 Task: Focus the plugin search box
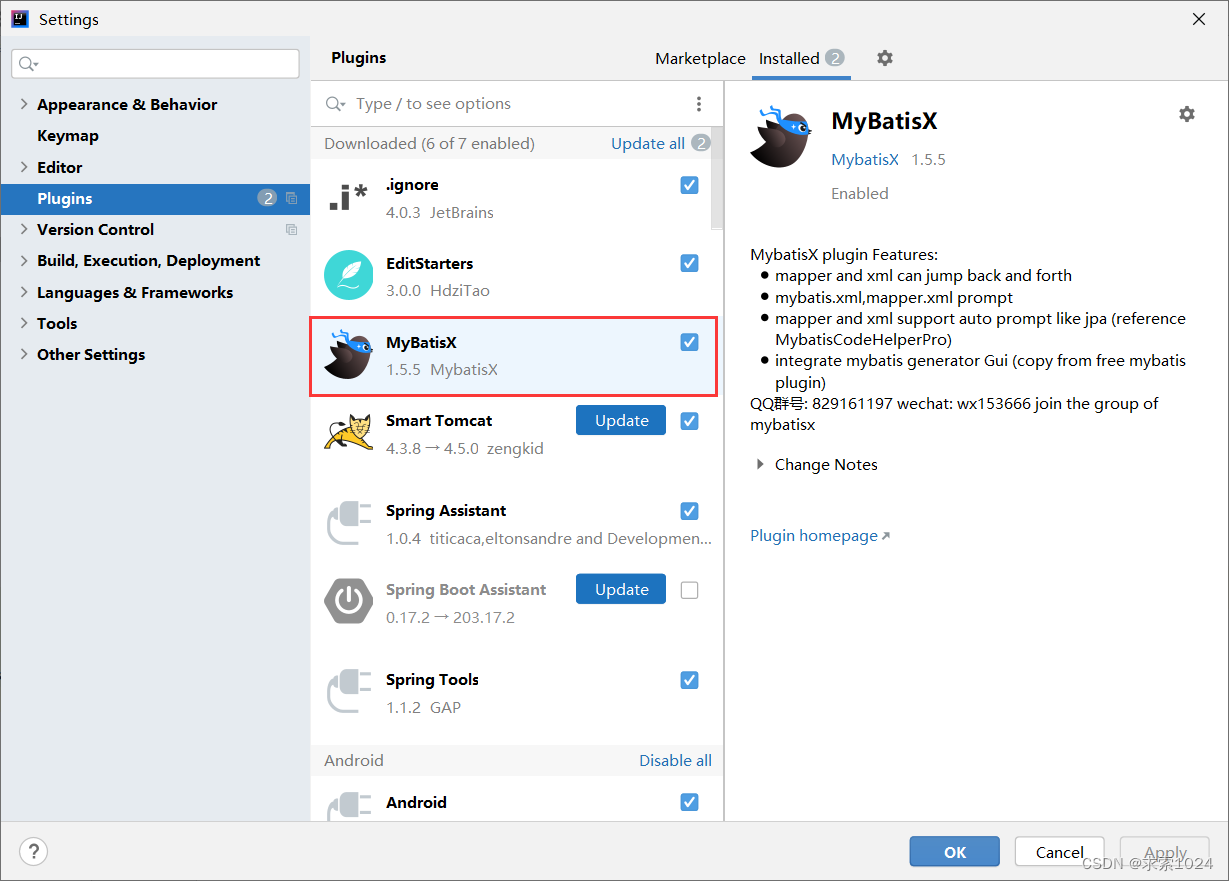point(505,104)
